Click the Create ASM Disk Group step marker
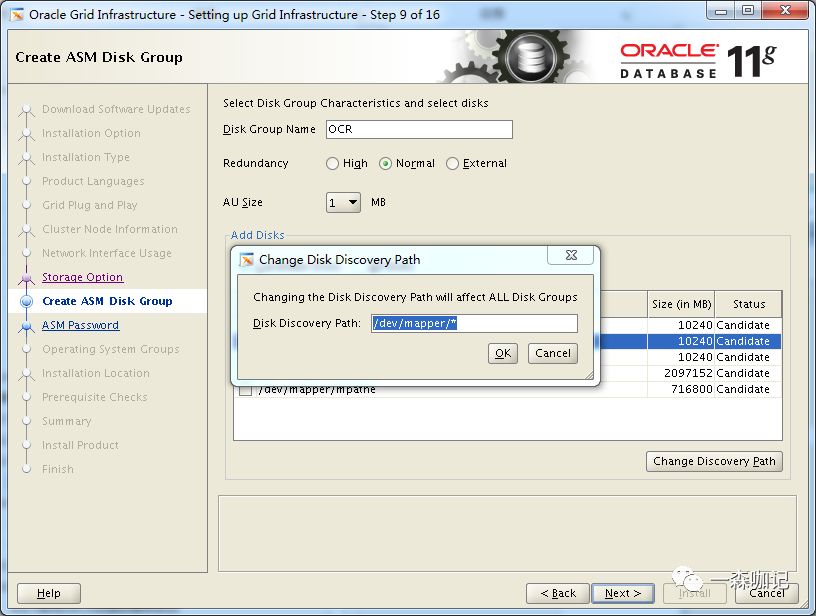The image size is (816, 616). click(x=27, y=301)
